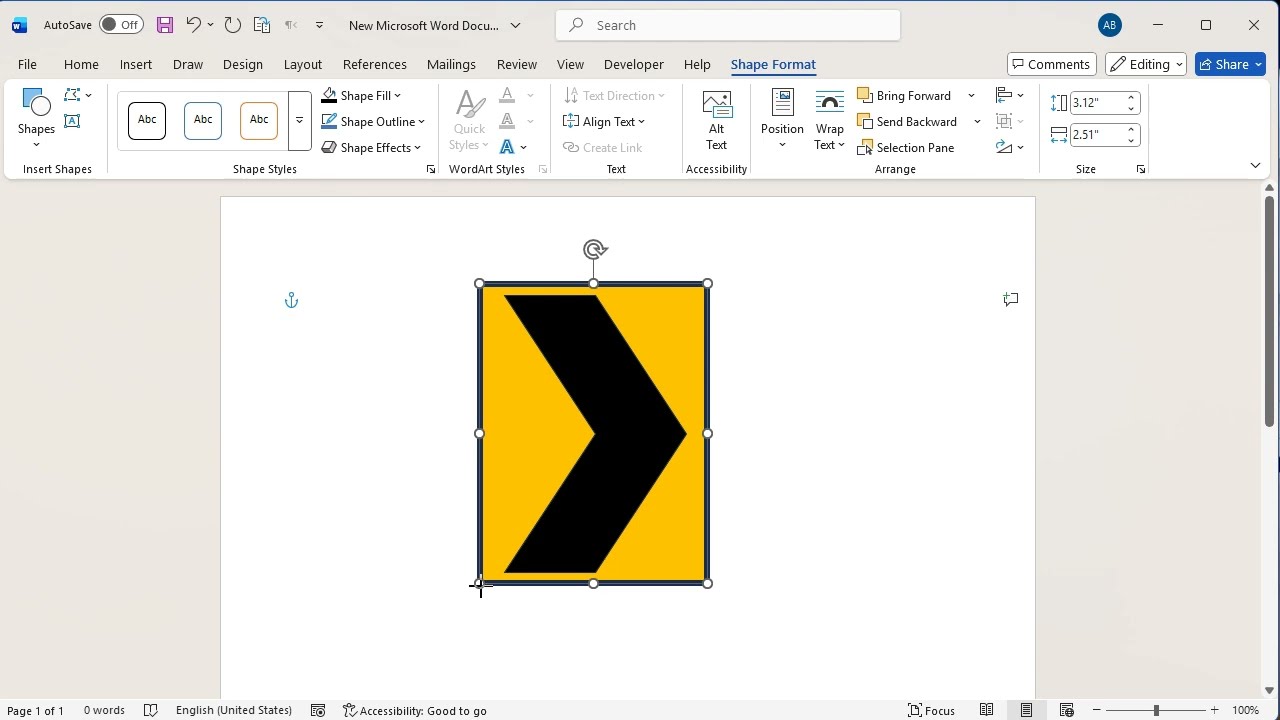Screen dimensions: 1280x720
Task: Open the View tab
Action: (570, 64)
